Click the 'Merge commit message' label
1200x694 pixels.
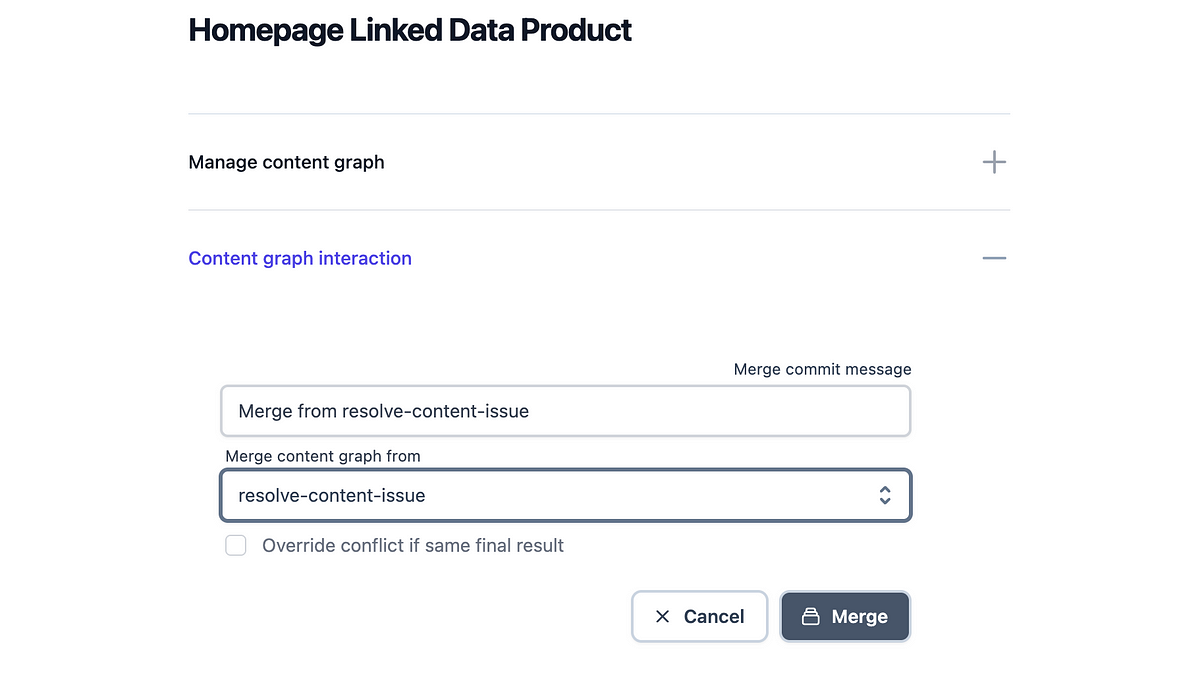click(x=823, y=369)
